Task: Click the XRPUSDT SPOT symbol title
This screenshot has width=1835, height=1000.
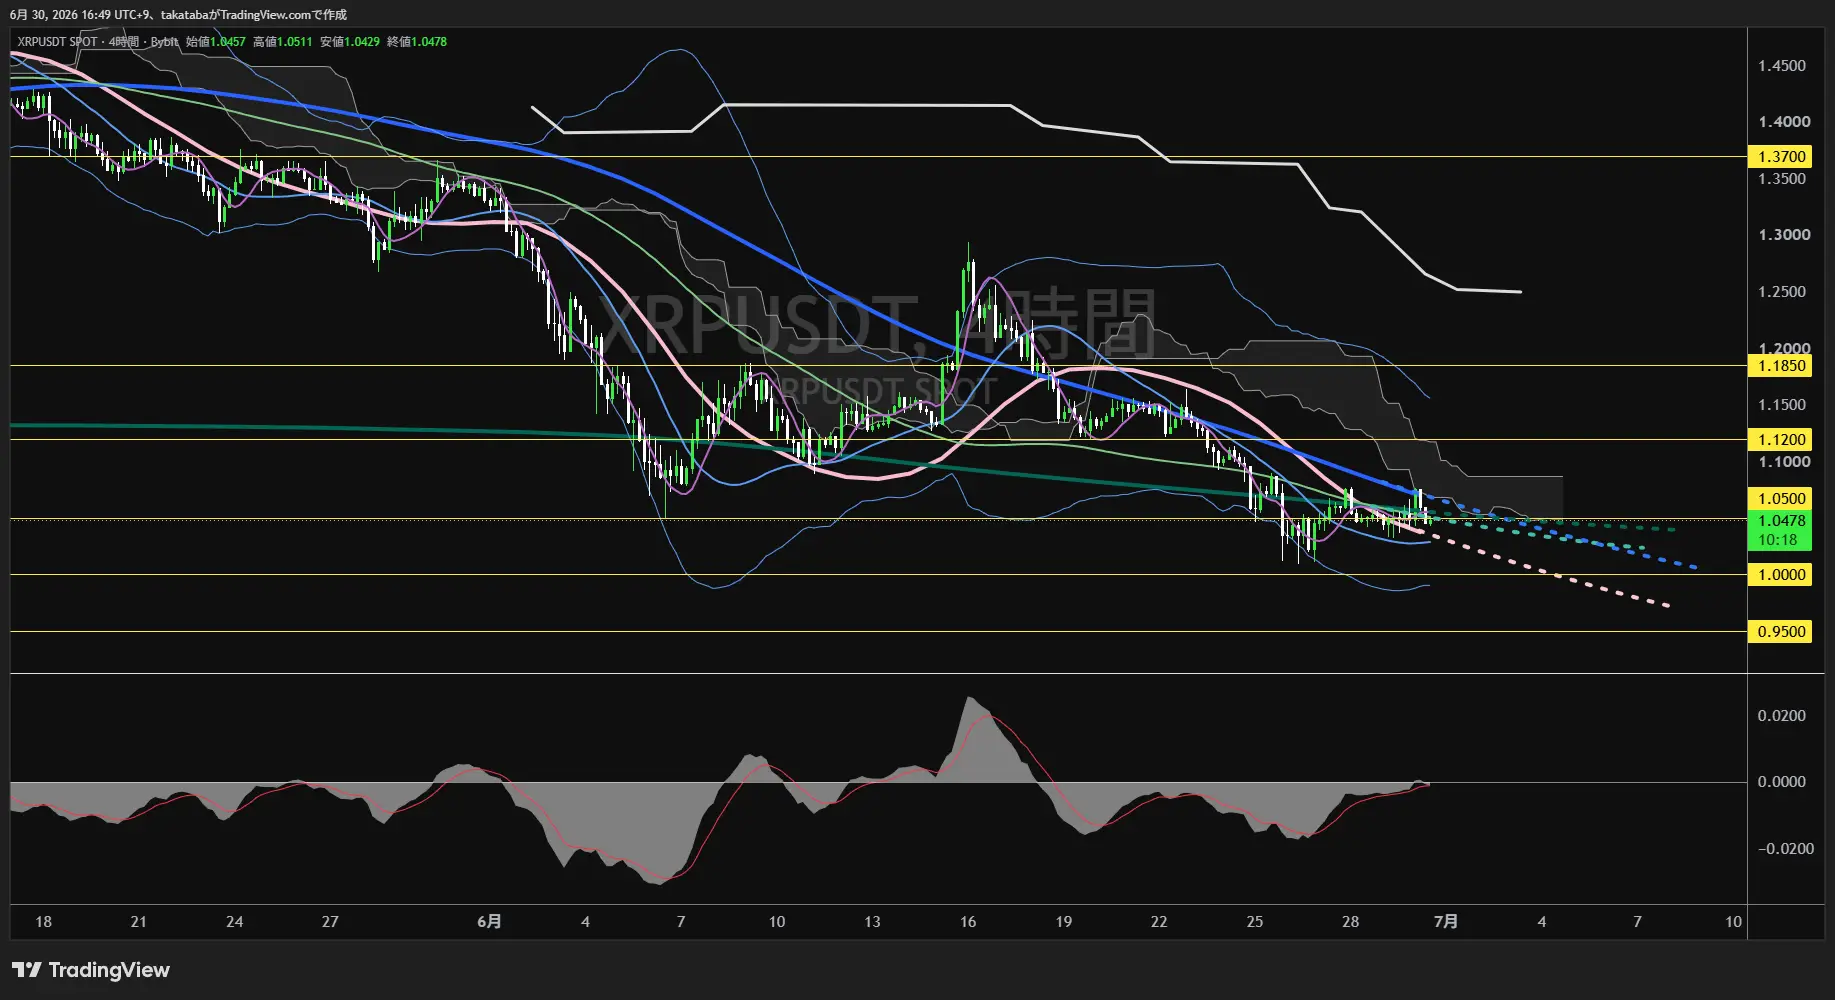Action: click(57, 42)
